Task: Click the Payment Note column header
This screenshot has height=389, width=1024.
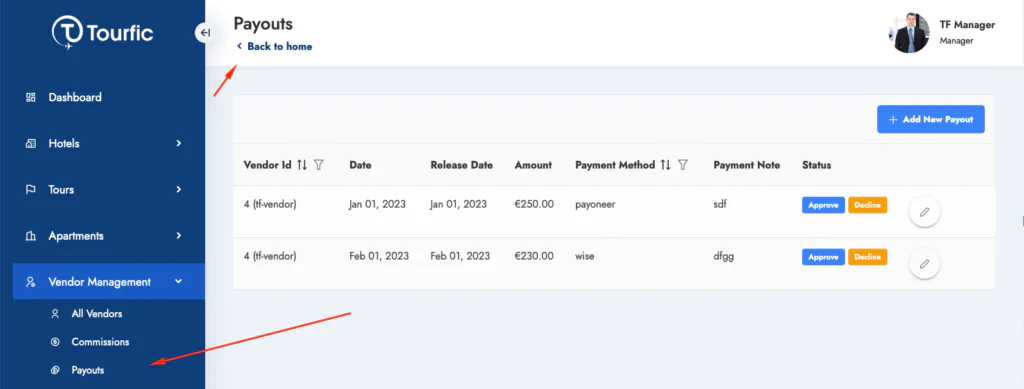Action: click(746, 165)
